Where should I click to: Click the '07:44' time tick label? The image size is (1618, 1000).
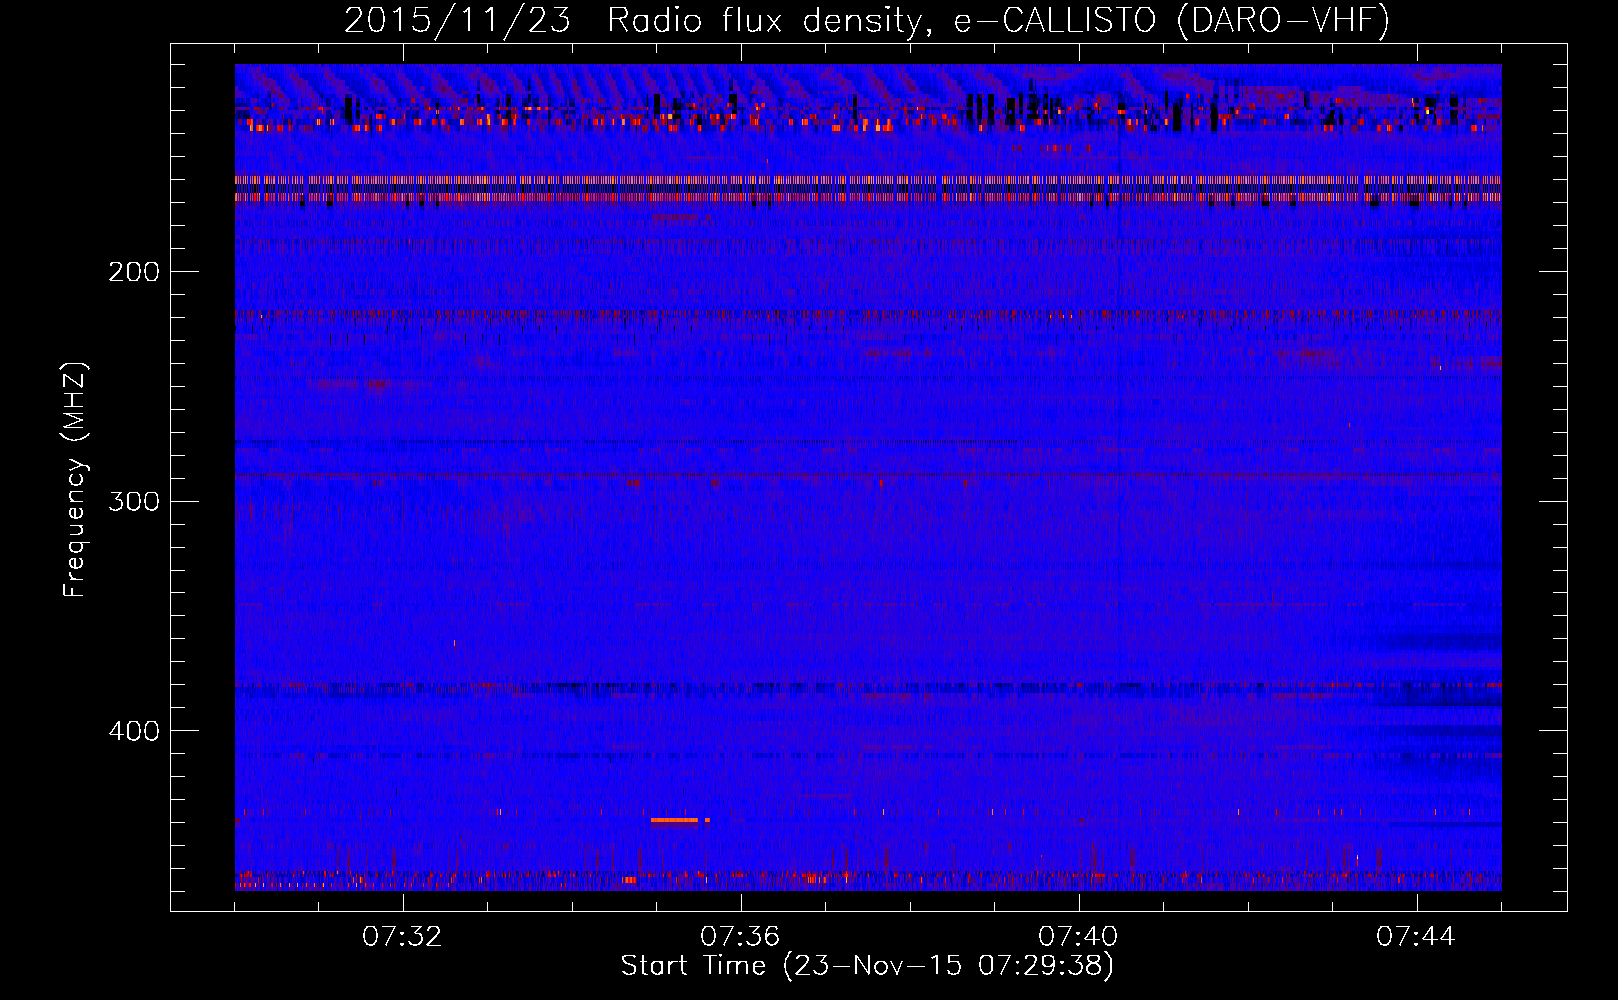click(x=1416, y=937)
